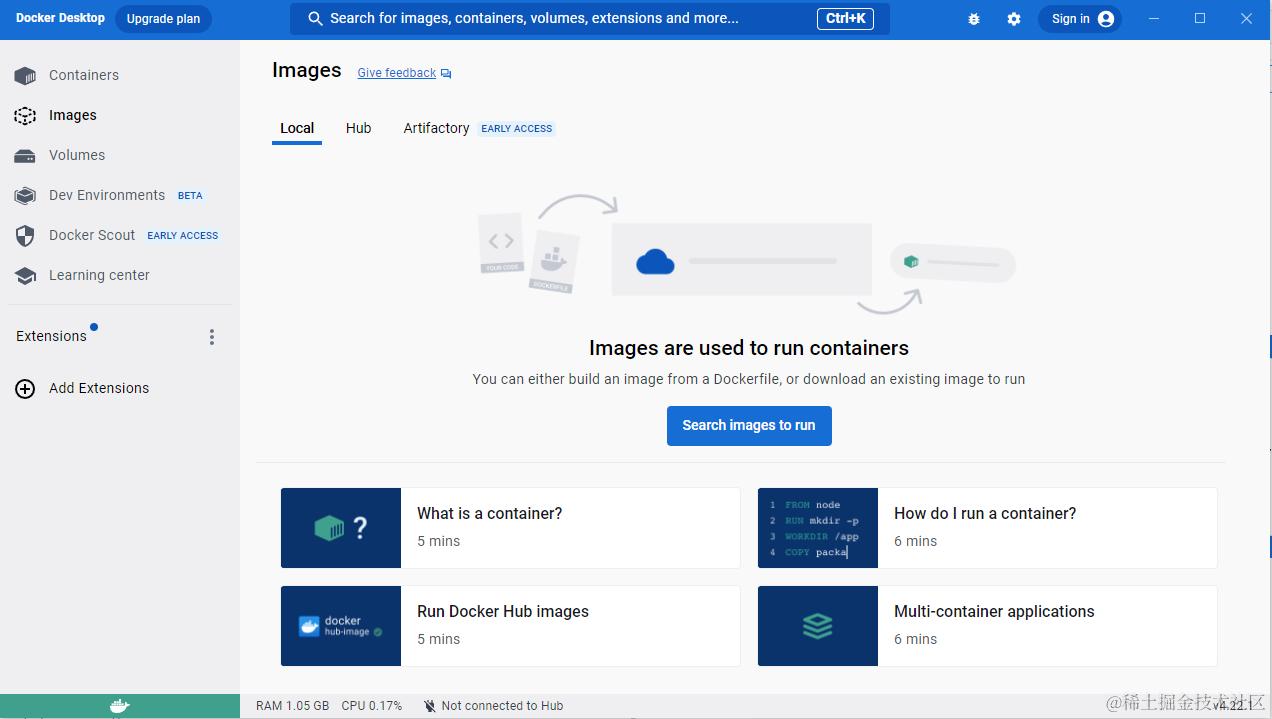Click the EARLY ACCESS badge beside Docker Scout

pyautogui.click(x=183, y=236)
